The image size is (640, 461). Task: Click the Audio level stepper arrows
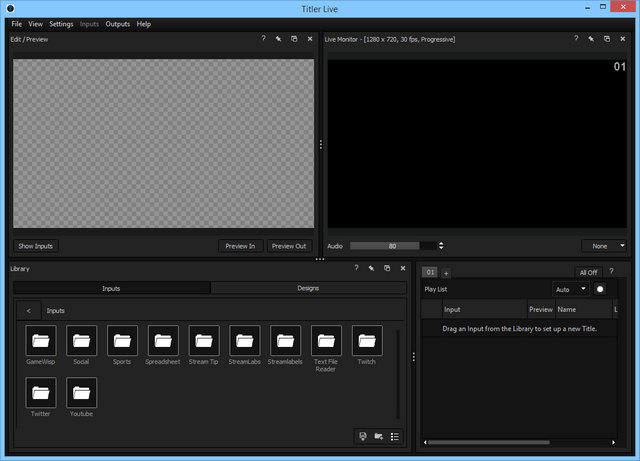pos(441,246)
